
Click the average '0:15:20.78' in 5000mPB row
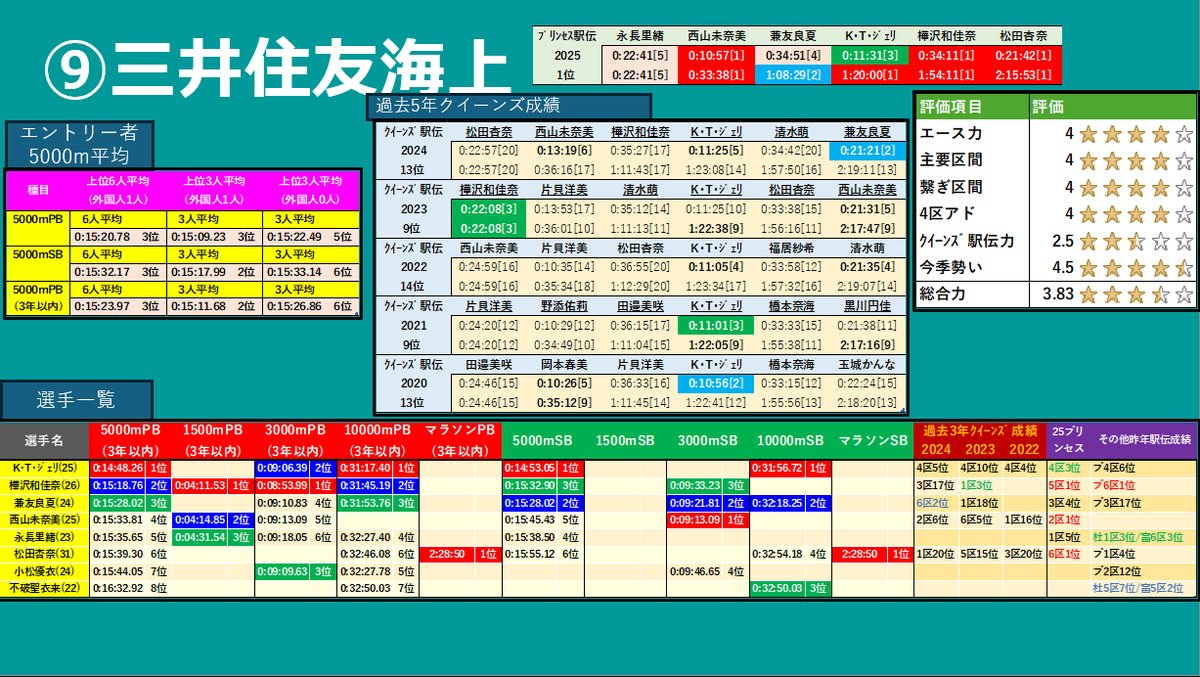point(101,236)
